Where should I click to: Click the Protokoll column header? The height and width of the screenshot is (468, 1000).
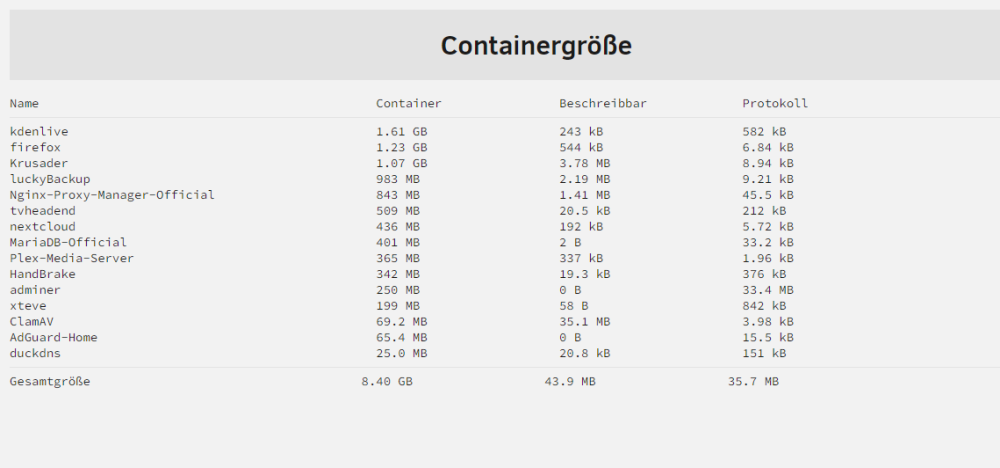(775, 103)
